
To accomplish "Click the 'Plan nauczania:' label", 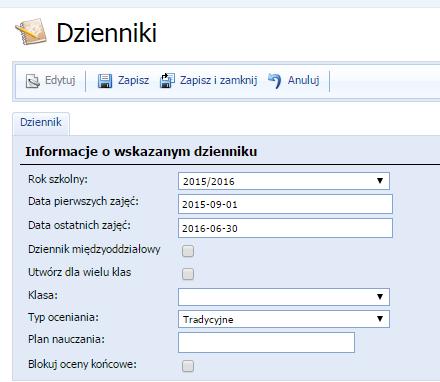I will point(66,339).
